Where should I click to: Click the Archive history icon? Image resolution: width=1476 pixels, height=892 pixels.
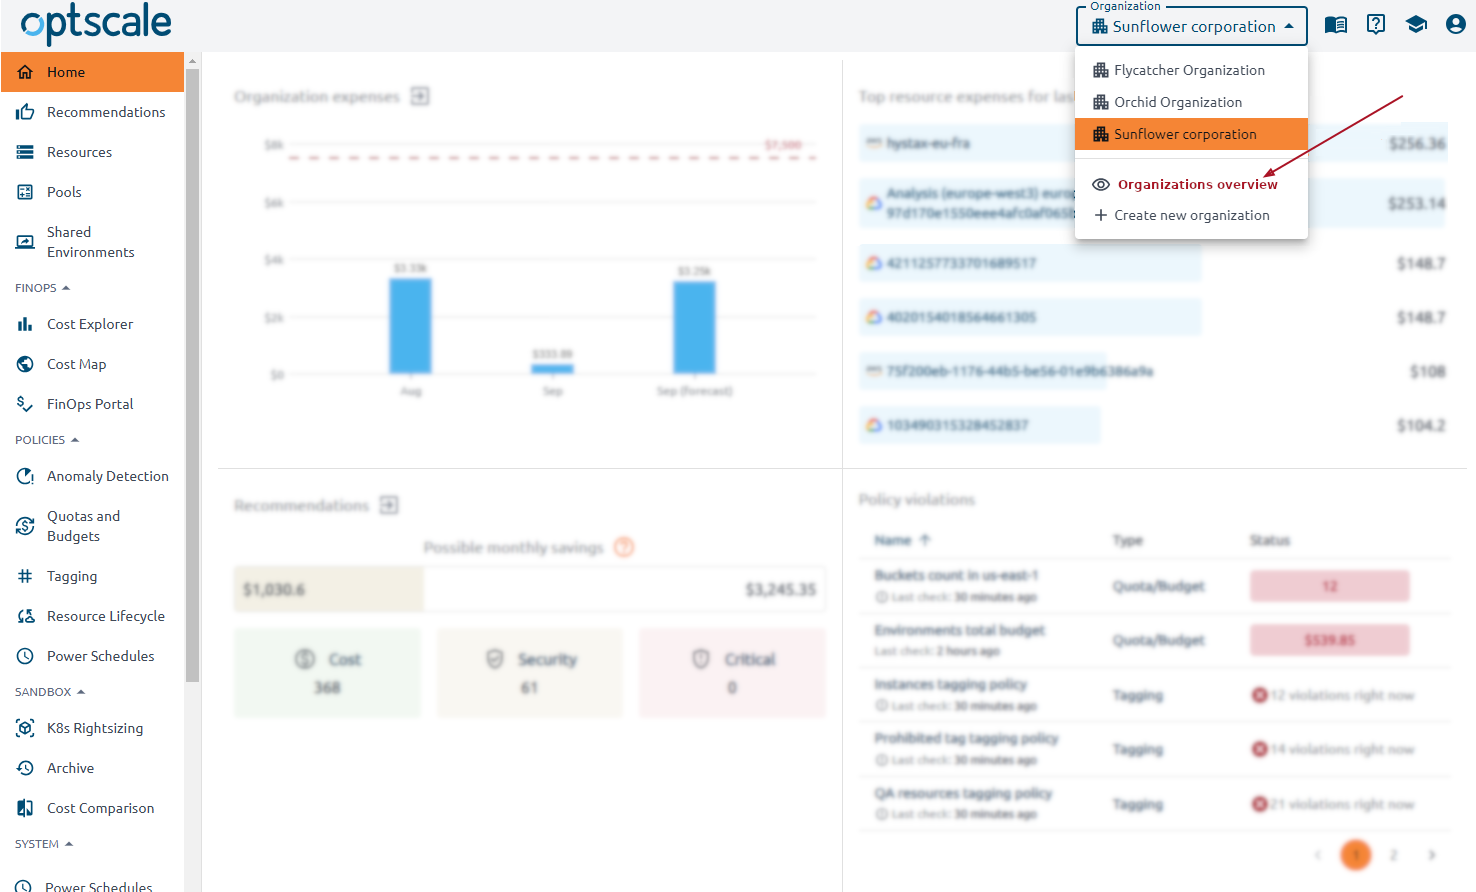25,768
